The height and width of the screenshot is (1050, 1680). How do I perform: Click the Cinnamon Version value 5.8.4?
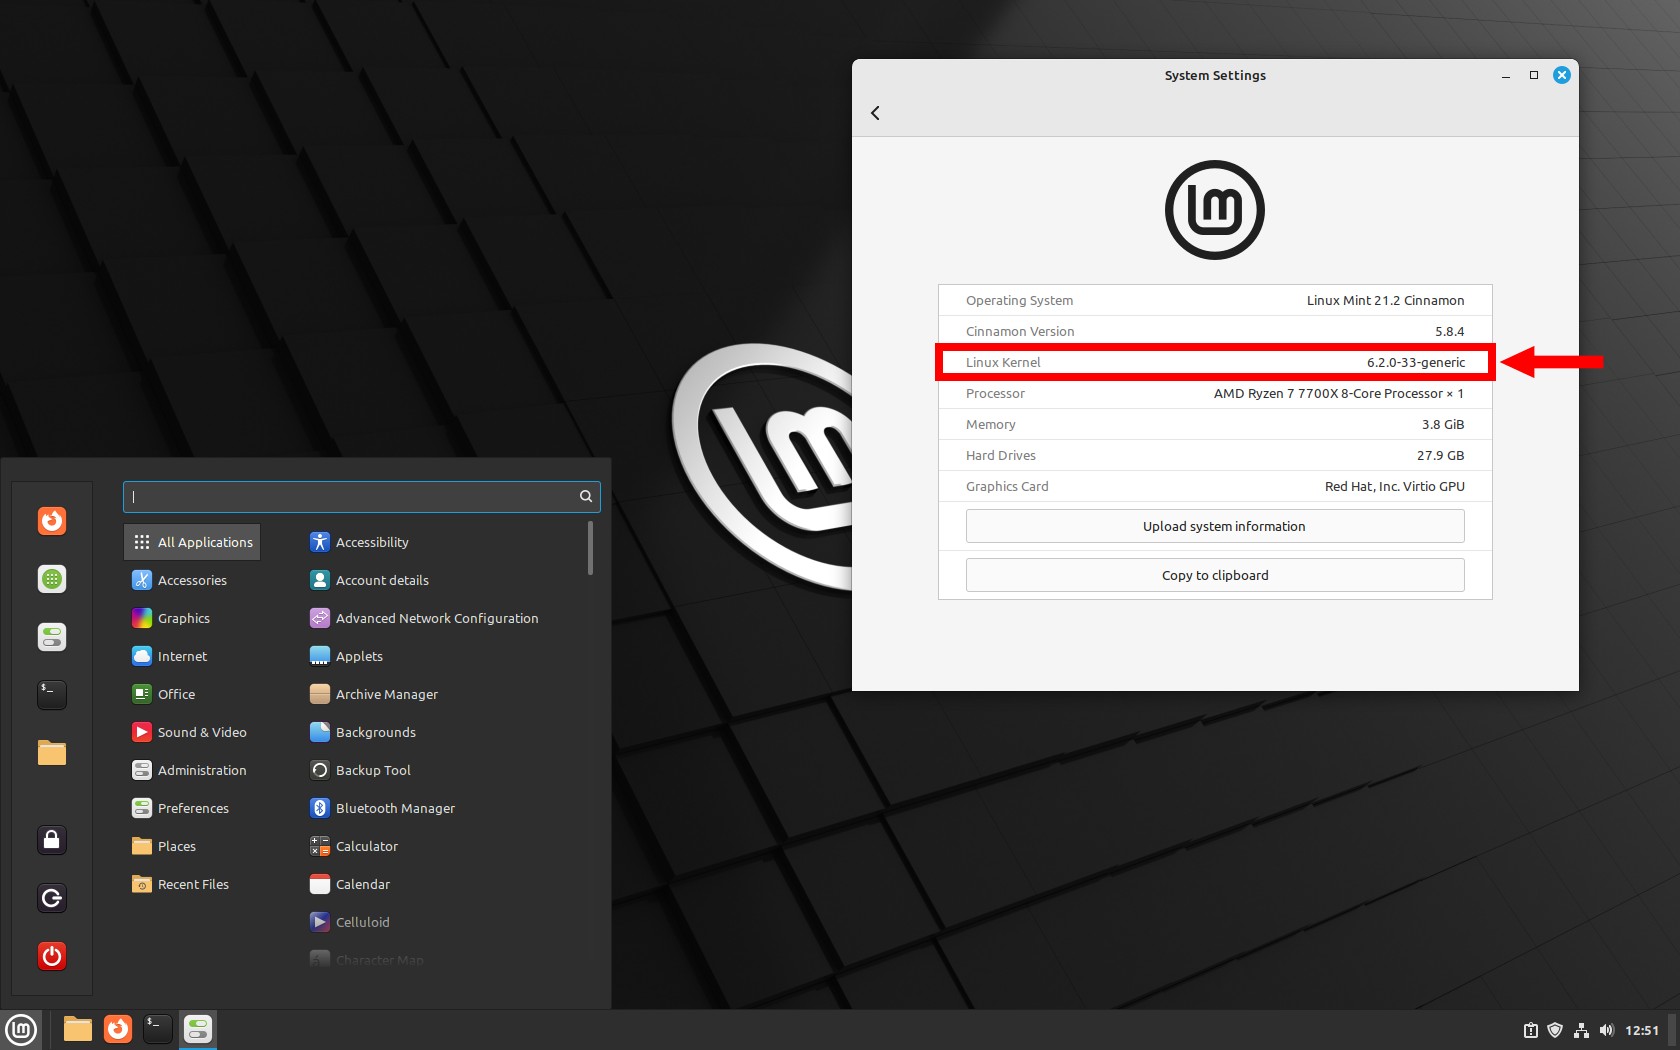(1449, 331)
